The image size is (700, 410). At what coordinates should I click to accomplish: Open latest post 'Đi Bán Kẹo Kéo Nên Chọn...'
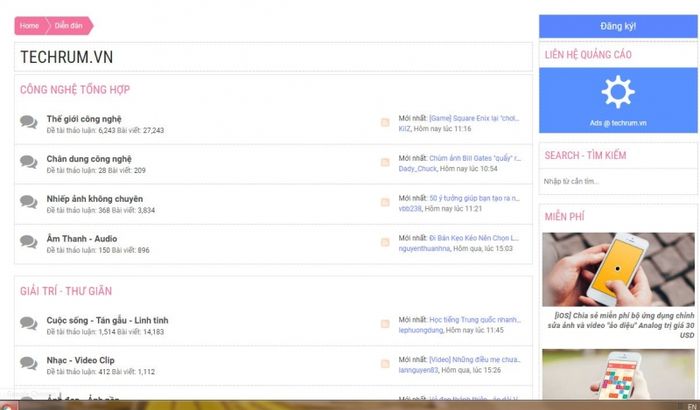tap(474, 238)
